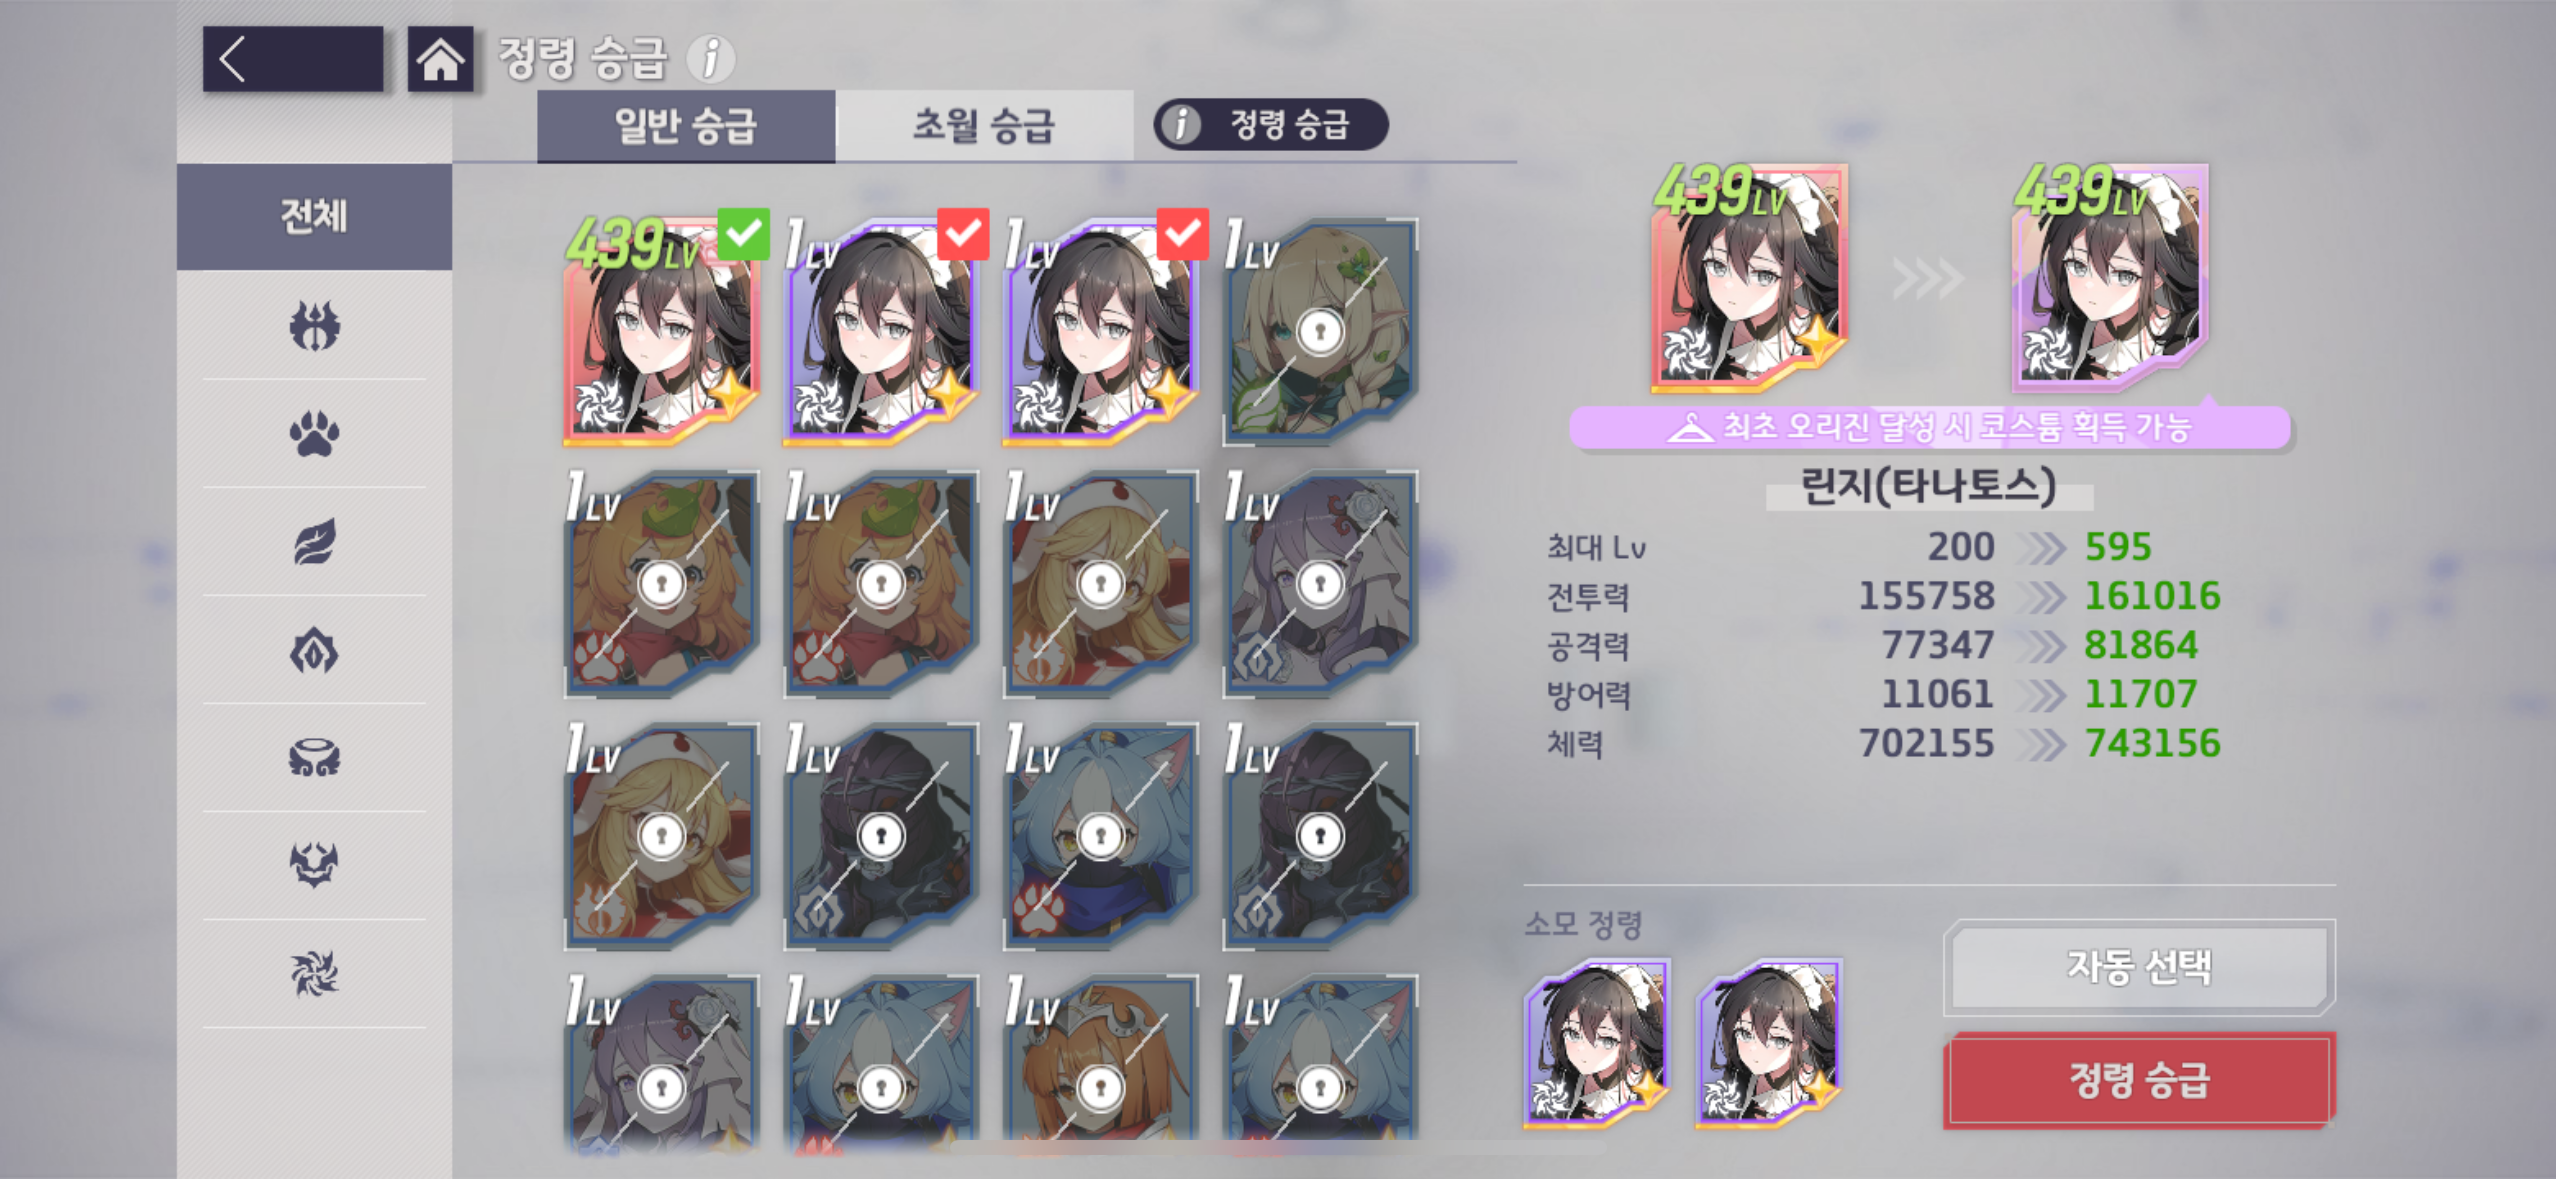Filter by the flame diamond icon
Screen dimensions: 2556x1179
pyautogui.click(x=314, y=651)
